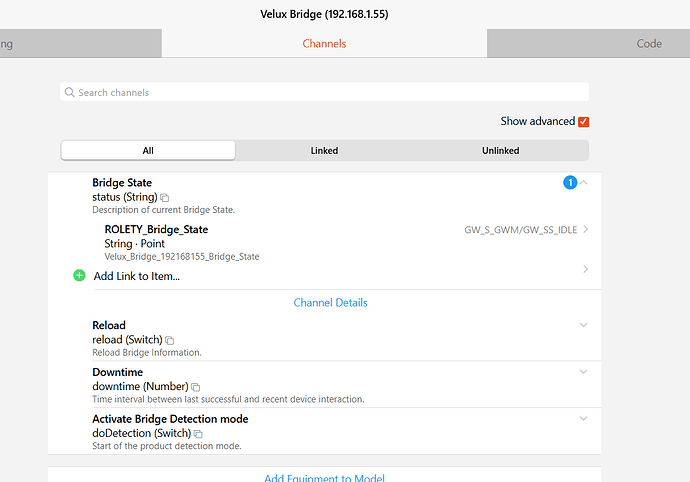This screenshot has width=690, height=482.
Task: Expand the Reload channel
Action: pyautogui.click(x=584, y=325)
